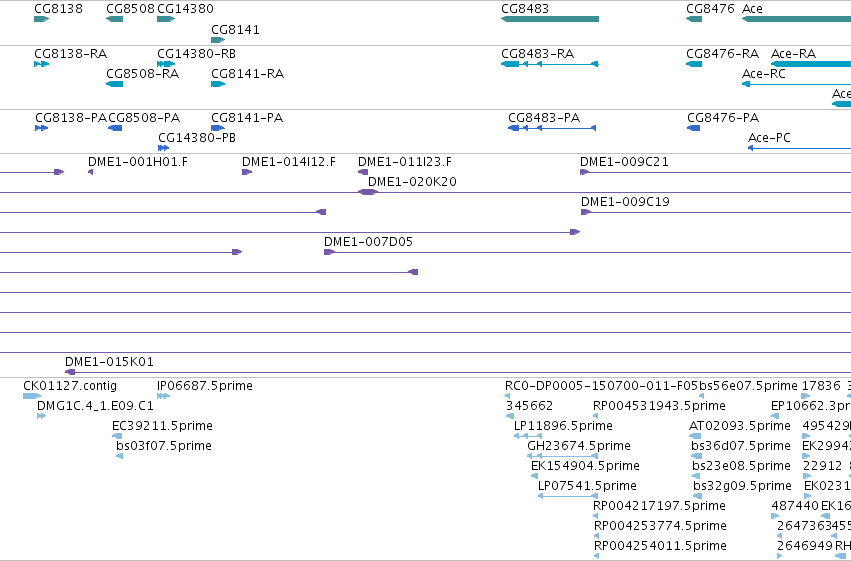Screen dimensions: 851x561
Task: Click EST IP06687.5prime label
Action: tap(205, 386)
